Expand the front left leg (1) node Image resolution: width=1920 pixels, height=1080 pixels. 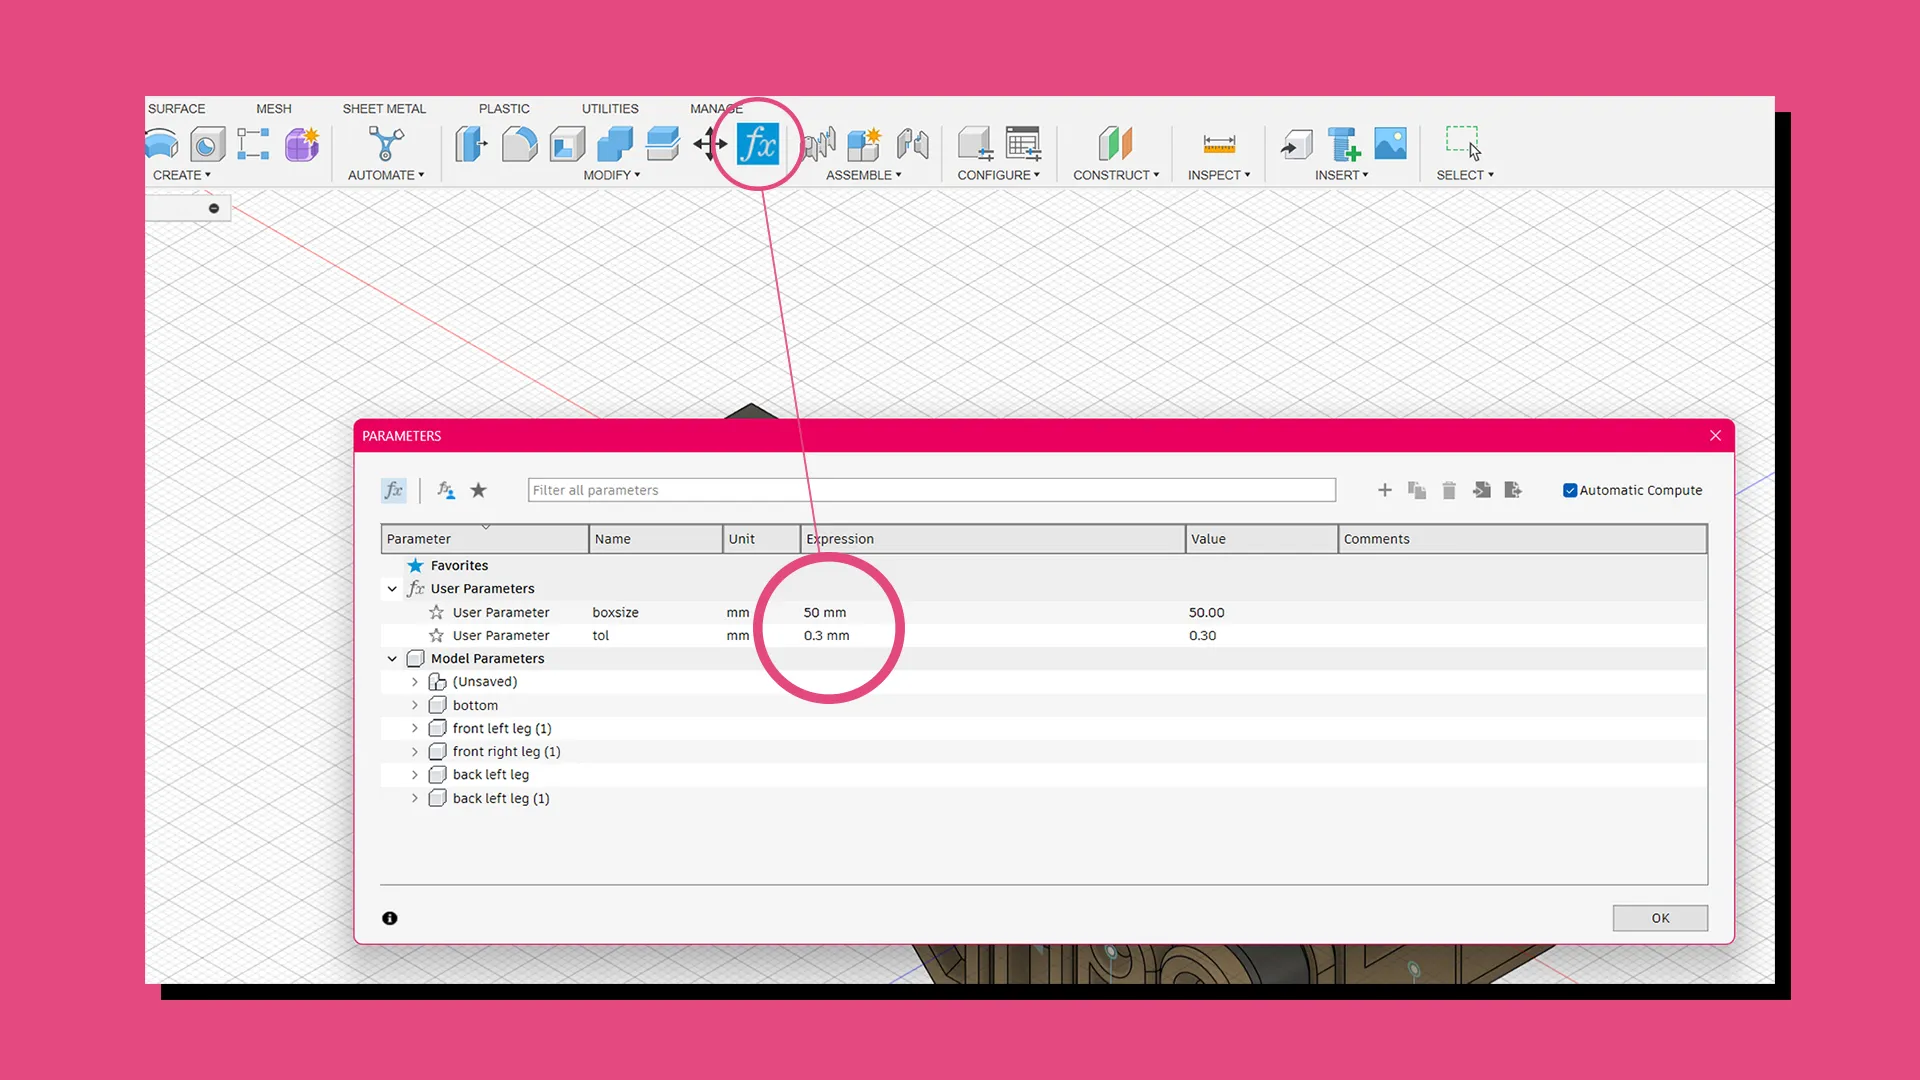point(415,728)
